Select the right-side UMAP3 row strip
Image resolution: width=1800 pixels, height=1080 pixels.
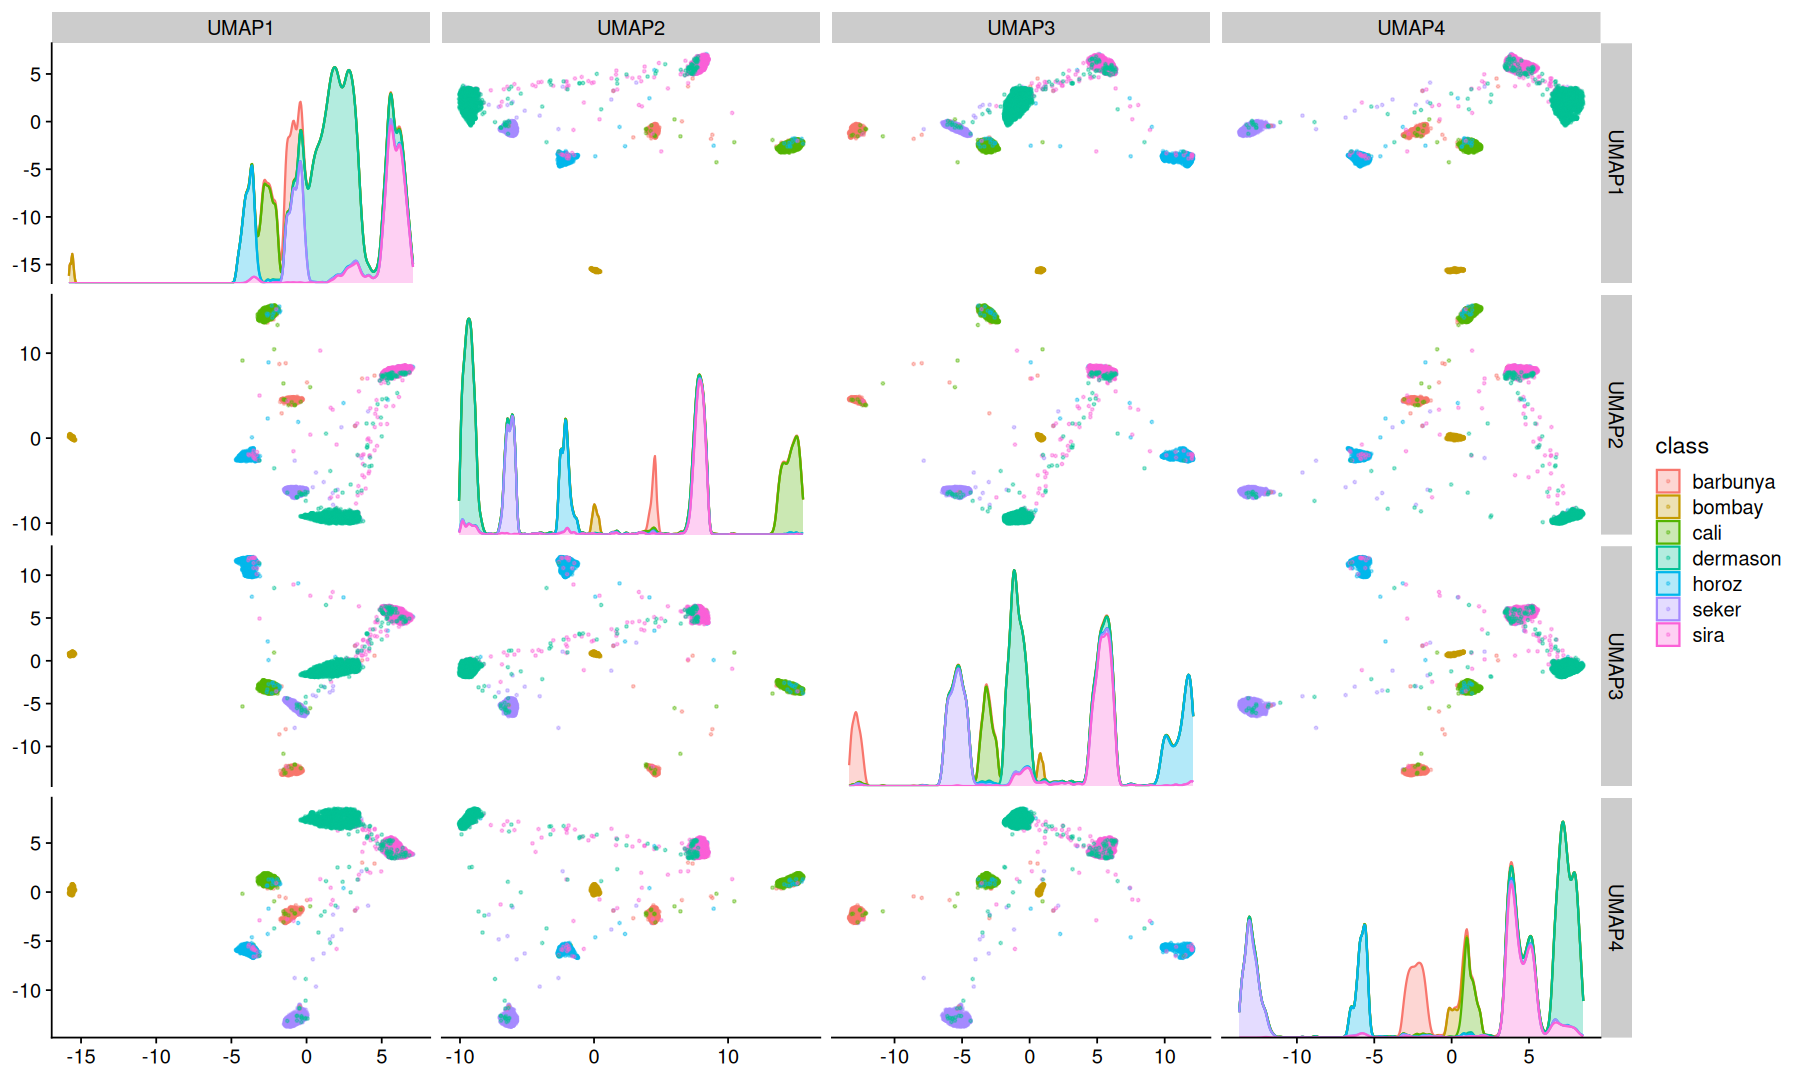[1616, 666]
